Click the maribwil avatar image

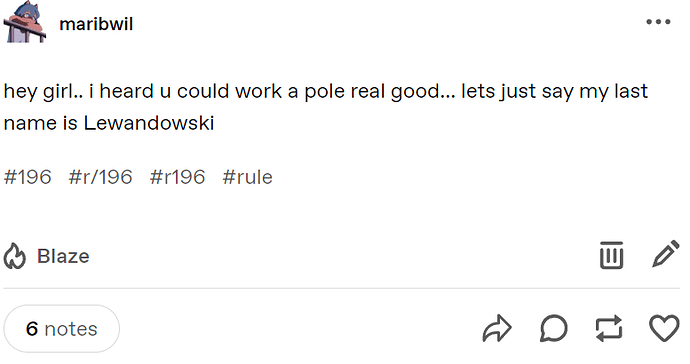[25, 22]
